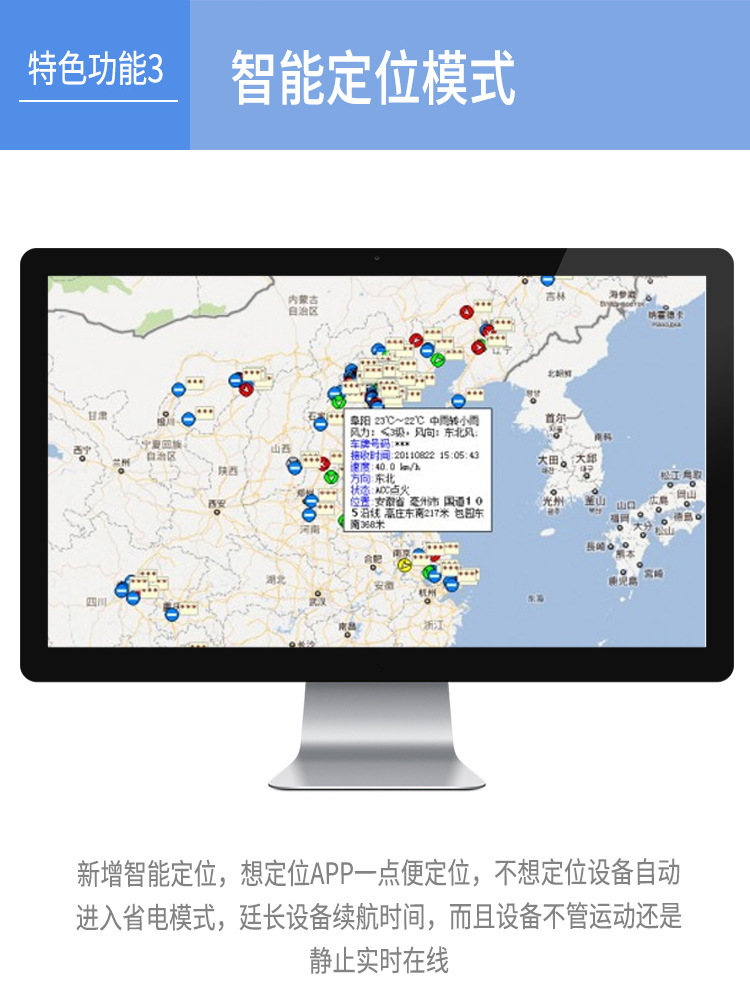Click the yellow vehicle marker near 南京
This screenshot has width=750, height=1000.
[404, 564]
